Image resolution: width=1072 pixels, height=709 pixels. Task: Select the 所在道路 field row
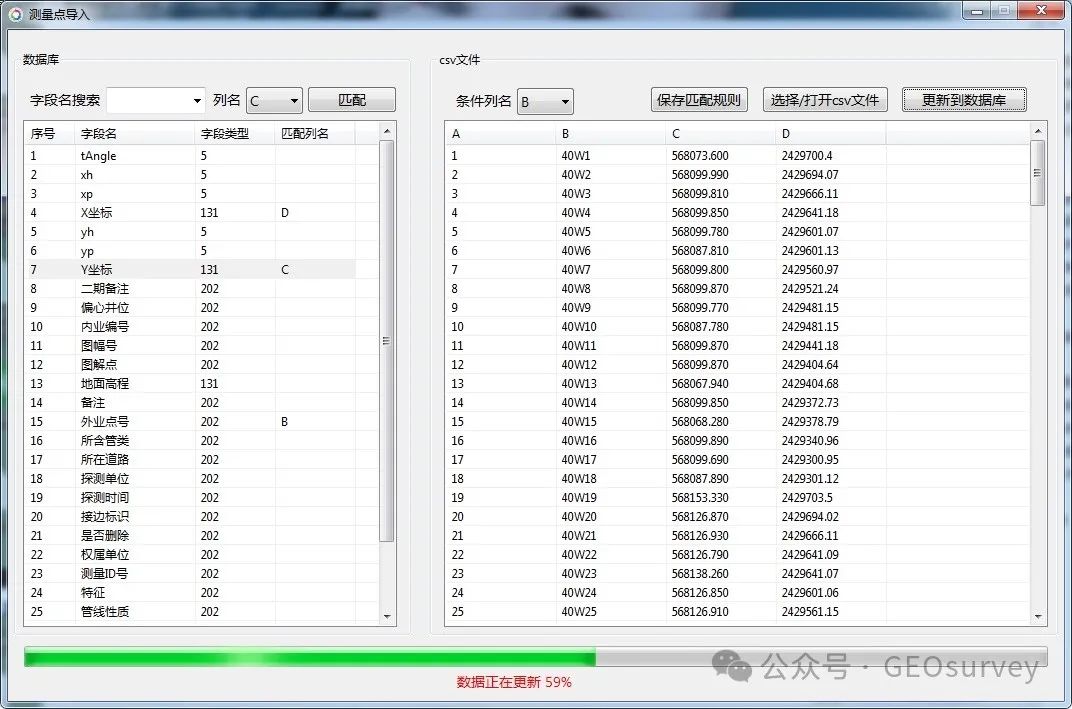click(x=190, y=459)
